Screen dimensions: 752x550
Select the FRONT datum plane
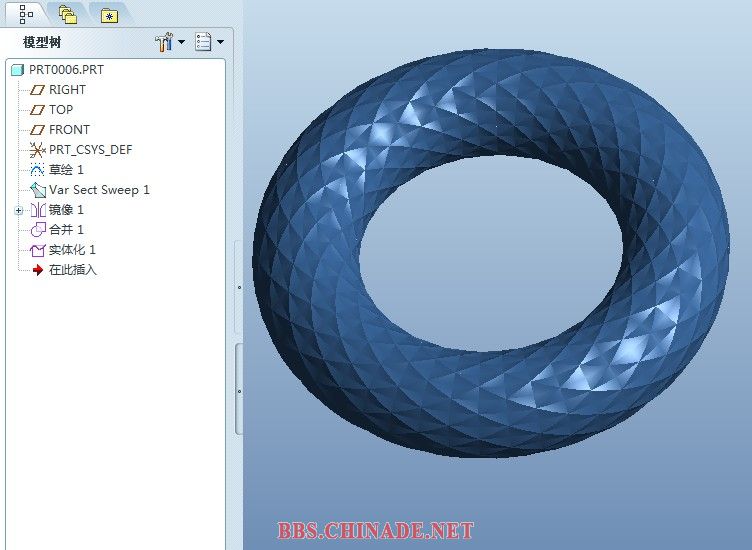(x=69, y=130)
